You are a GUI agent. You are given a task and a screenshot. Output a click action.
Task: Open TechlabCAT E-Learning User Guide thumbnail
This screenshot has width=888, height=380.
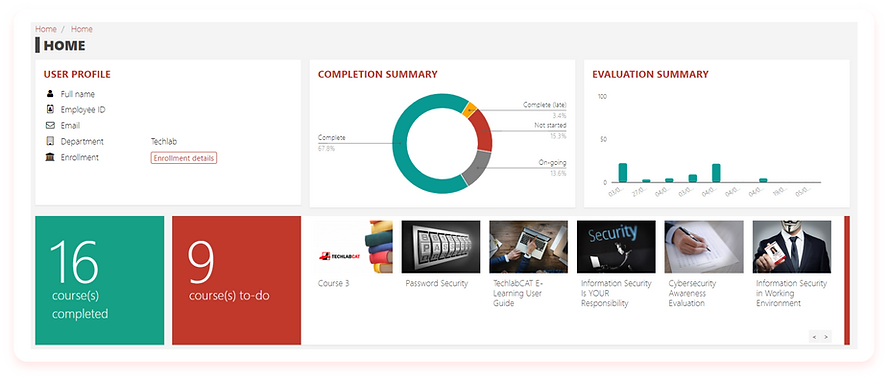(528, 247)
